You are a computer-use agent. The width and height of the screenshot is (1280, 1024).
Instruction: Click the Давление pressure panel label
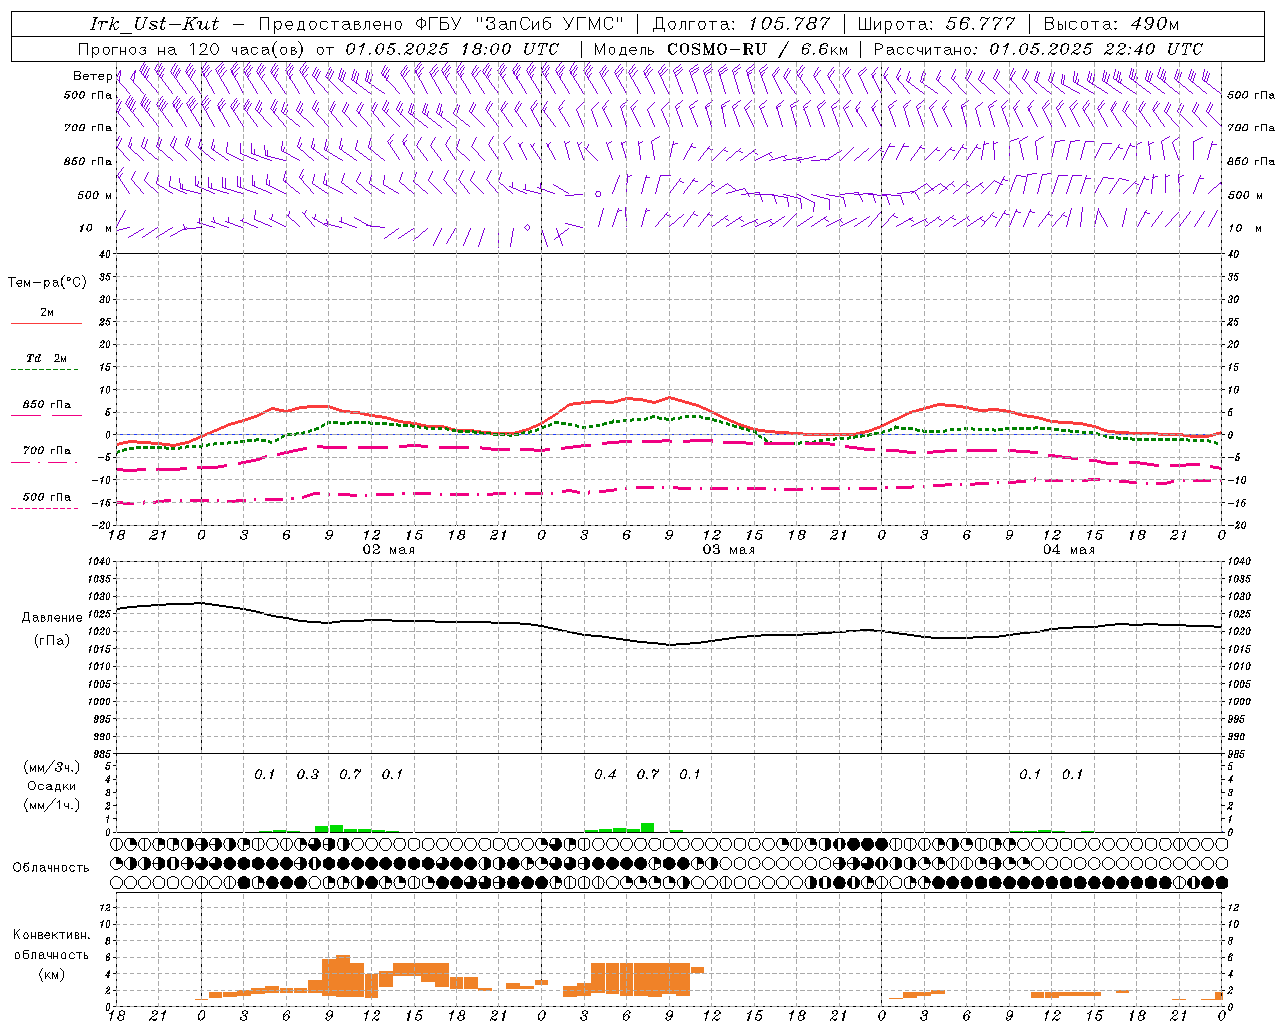pyautogui.click(x=52, y=618)
